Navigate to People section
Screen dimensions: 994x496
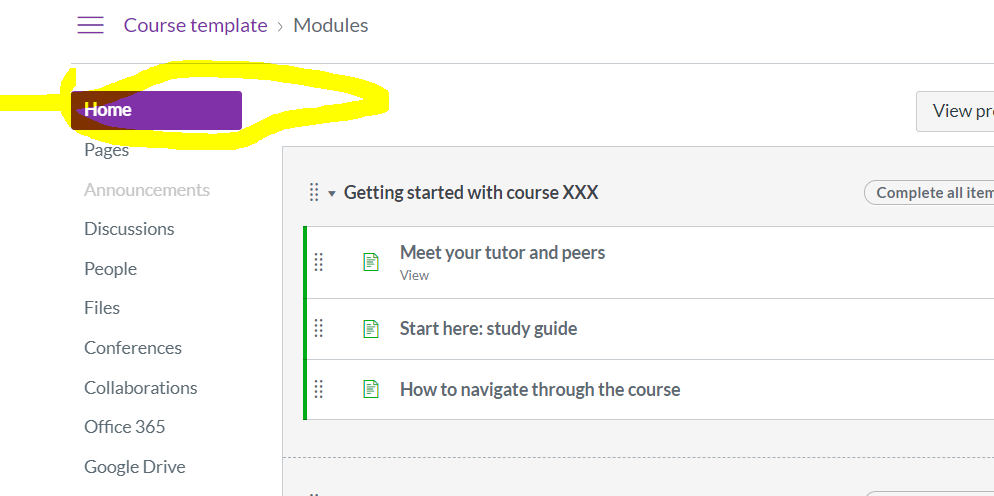pos(110,269)
